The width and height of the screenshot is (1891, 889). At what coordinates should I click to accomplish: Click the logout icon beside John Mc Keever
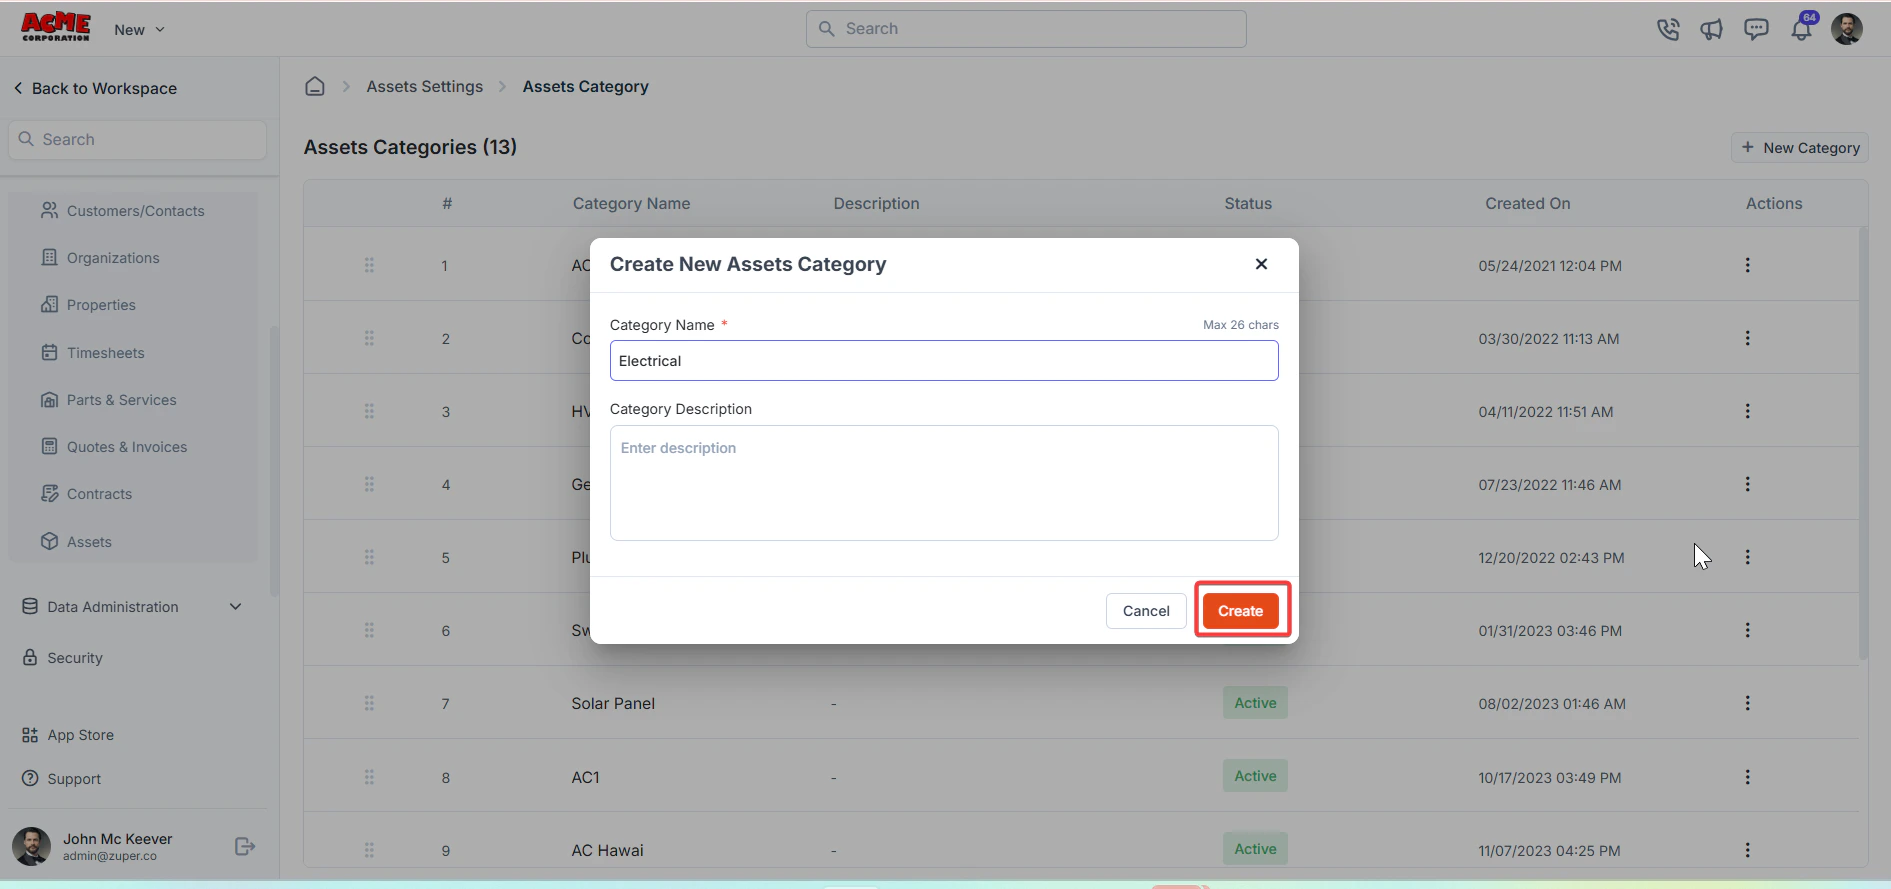pos(245,847)
